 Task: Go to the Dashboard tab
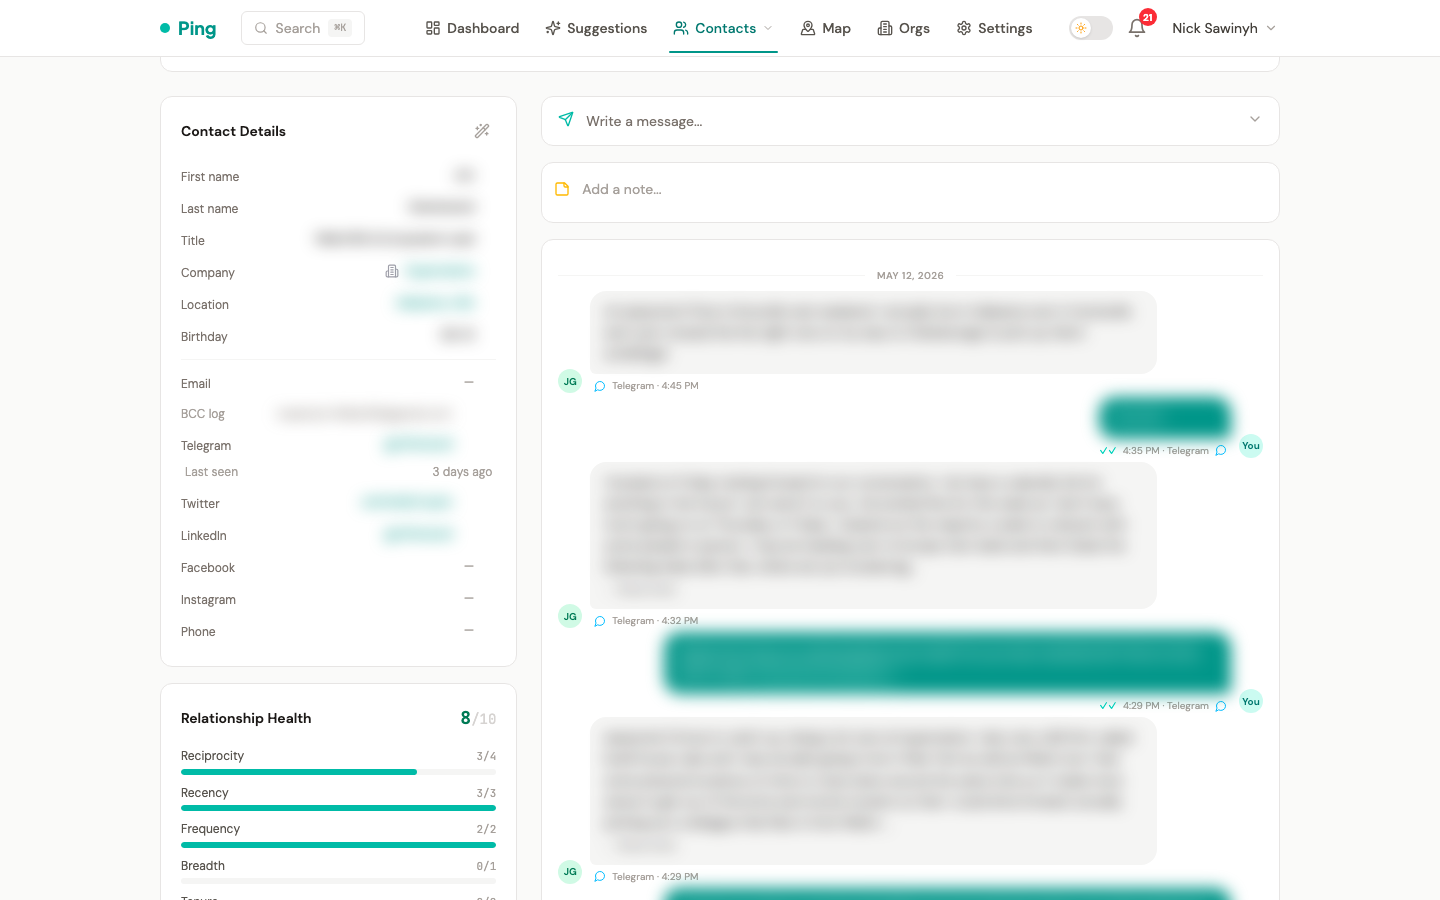click(x=472, y=28)
